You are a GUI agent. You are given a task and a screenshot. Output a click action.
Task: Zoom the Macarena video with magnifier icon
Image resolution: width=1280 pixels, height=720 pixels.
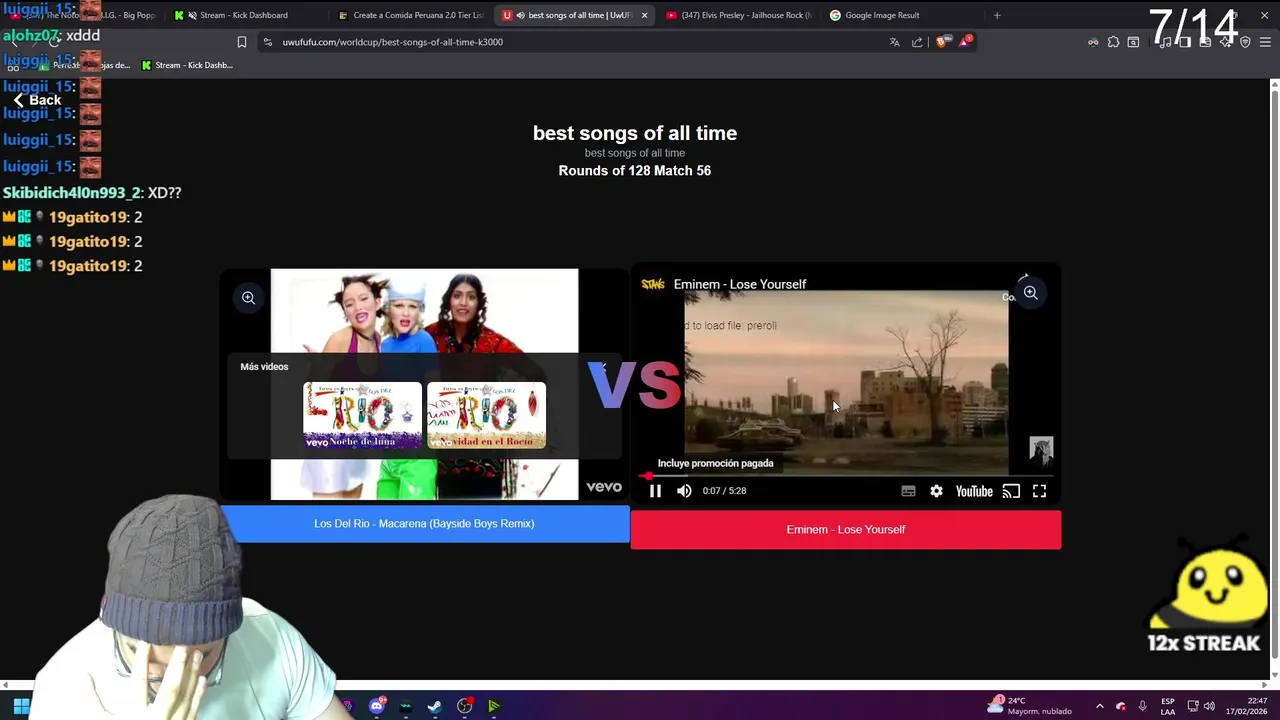point(248,297)
